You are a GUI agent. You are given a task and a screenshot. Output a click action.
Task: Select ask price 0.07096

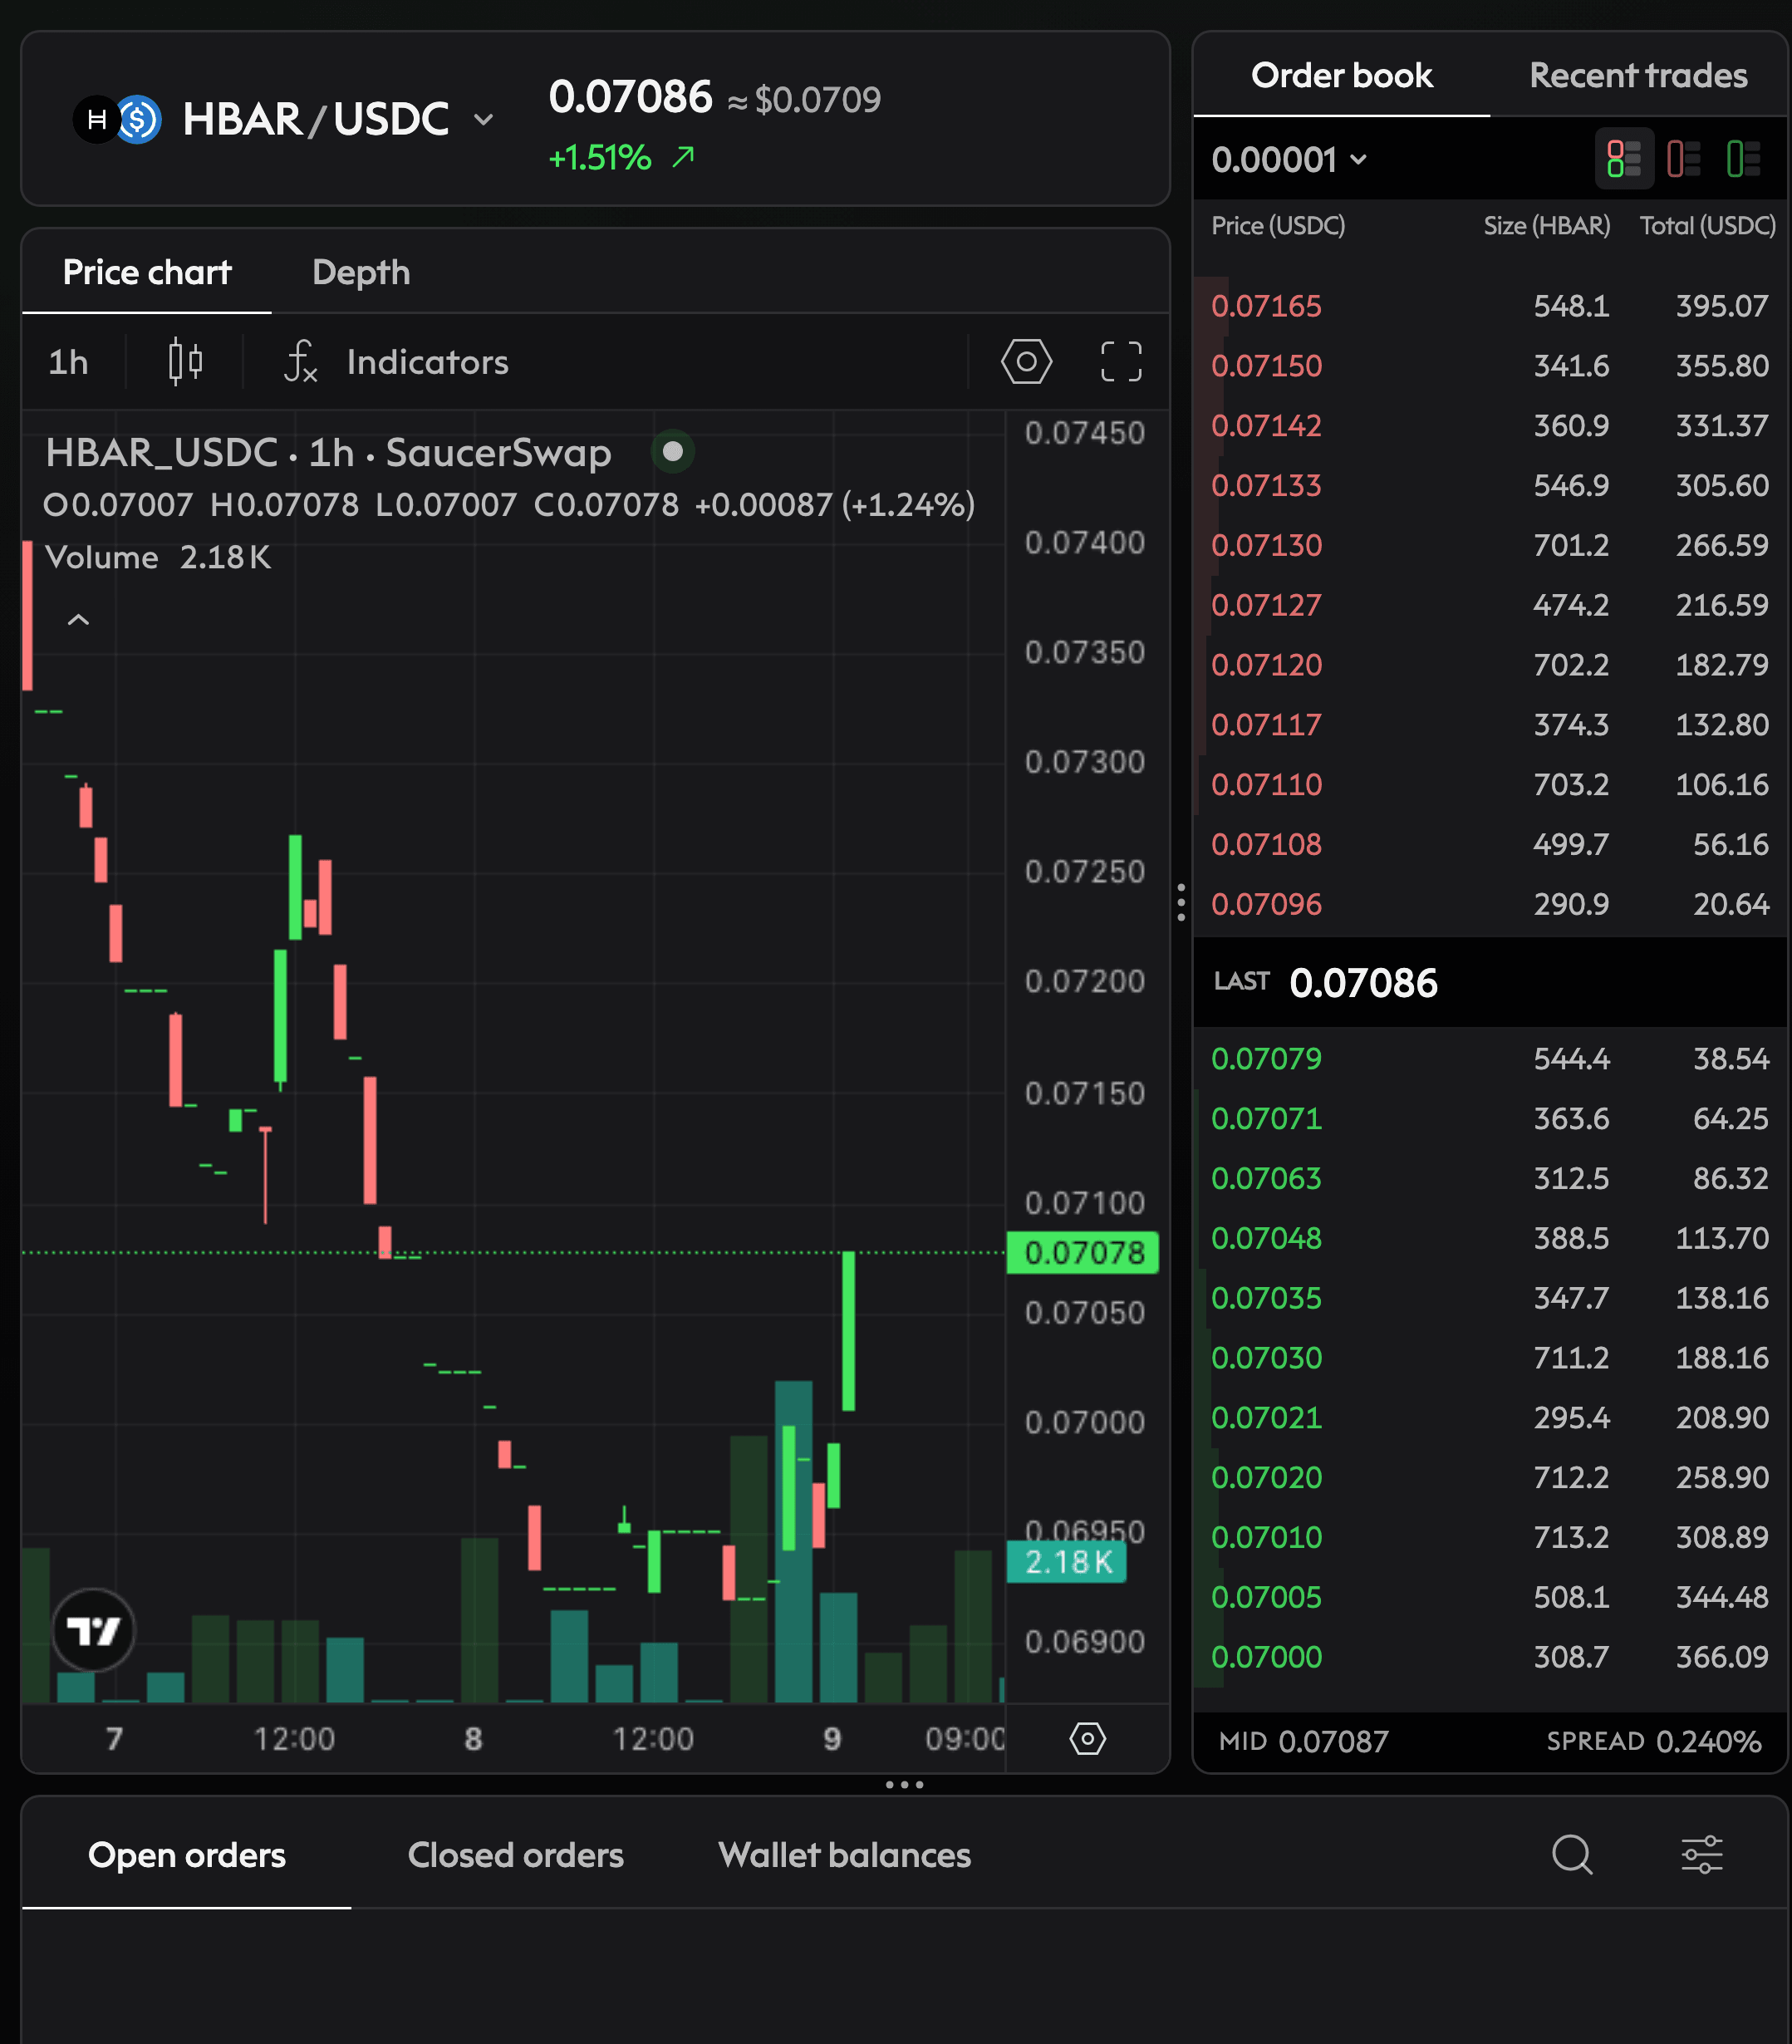pyautogui.click(x=1266, y=905)
